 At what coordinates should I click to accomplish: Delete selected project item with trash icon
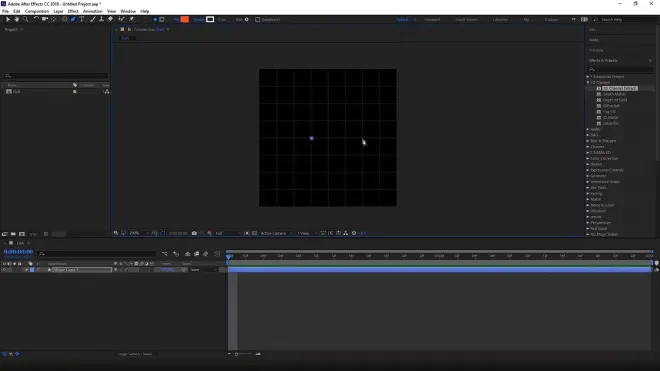46,234
